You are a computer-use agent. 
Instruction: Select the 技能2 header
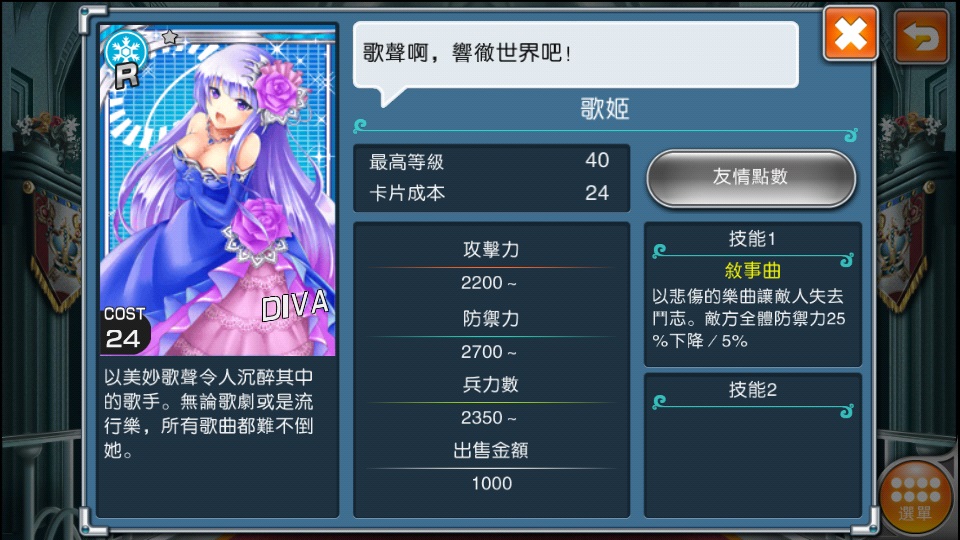tap(752, 389)
